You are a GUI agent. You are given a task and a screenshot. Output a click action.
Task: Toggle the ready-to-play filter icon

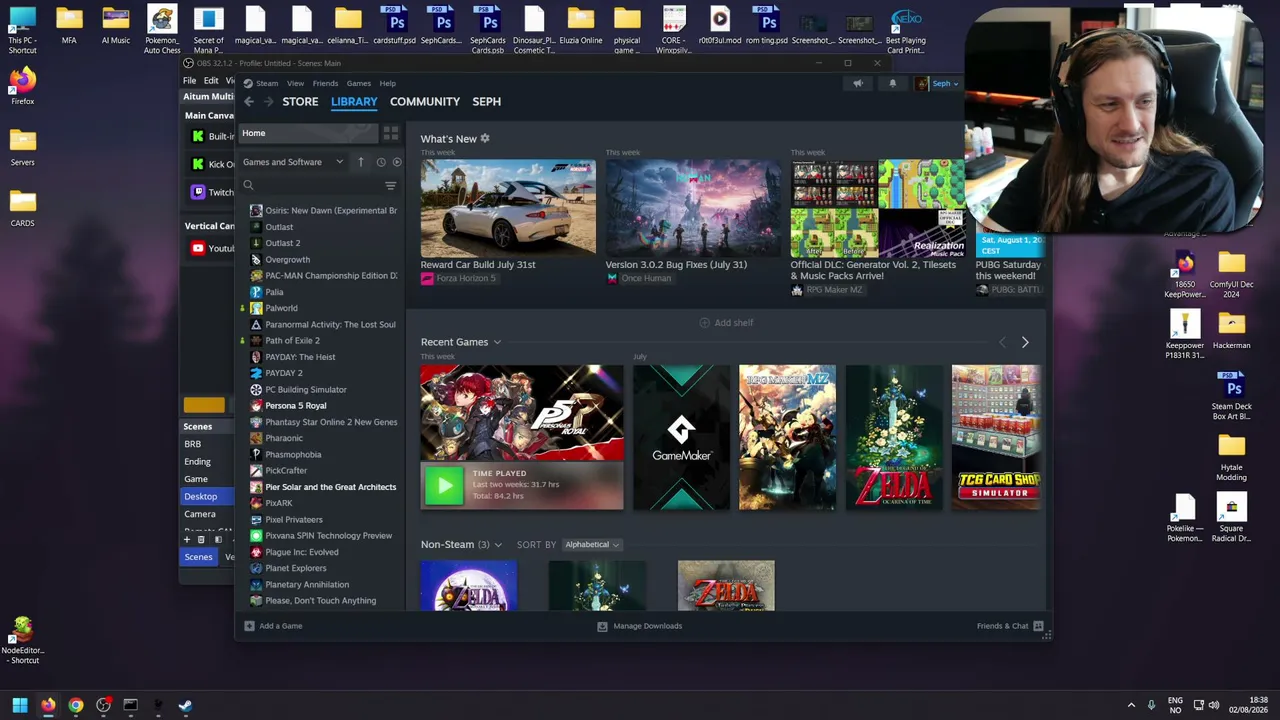pos(397,162)
